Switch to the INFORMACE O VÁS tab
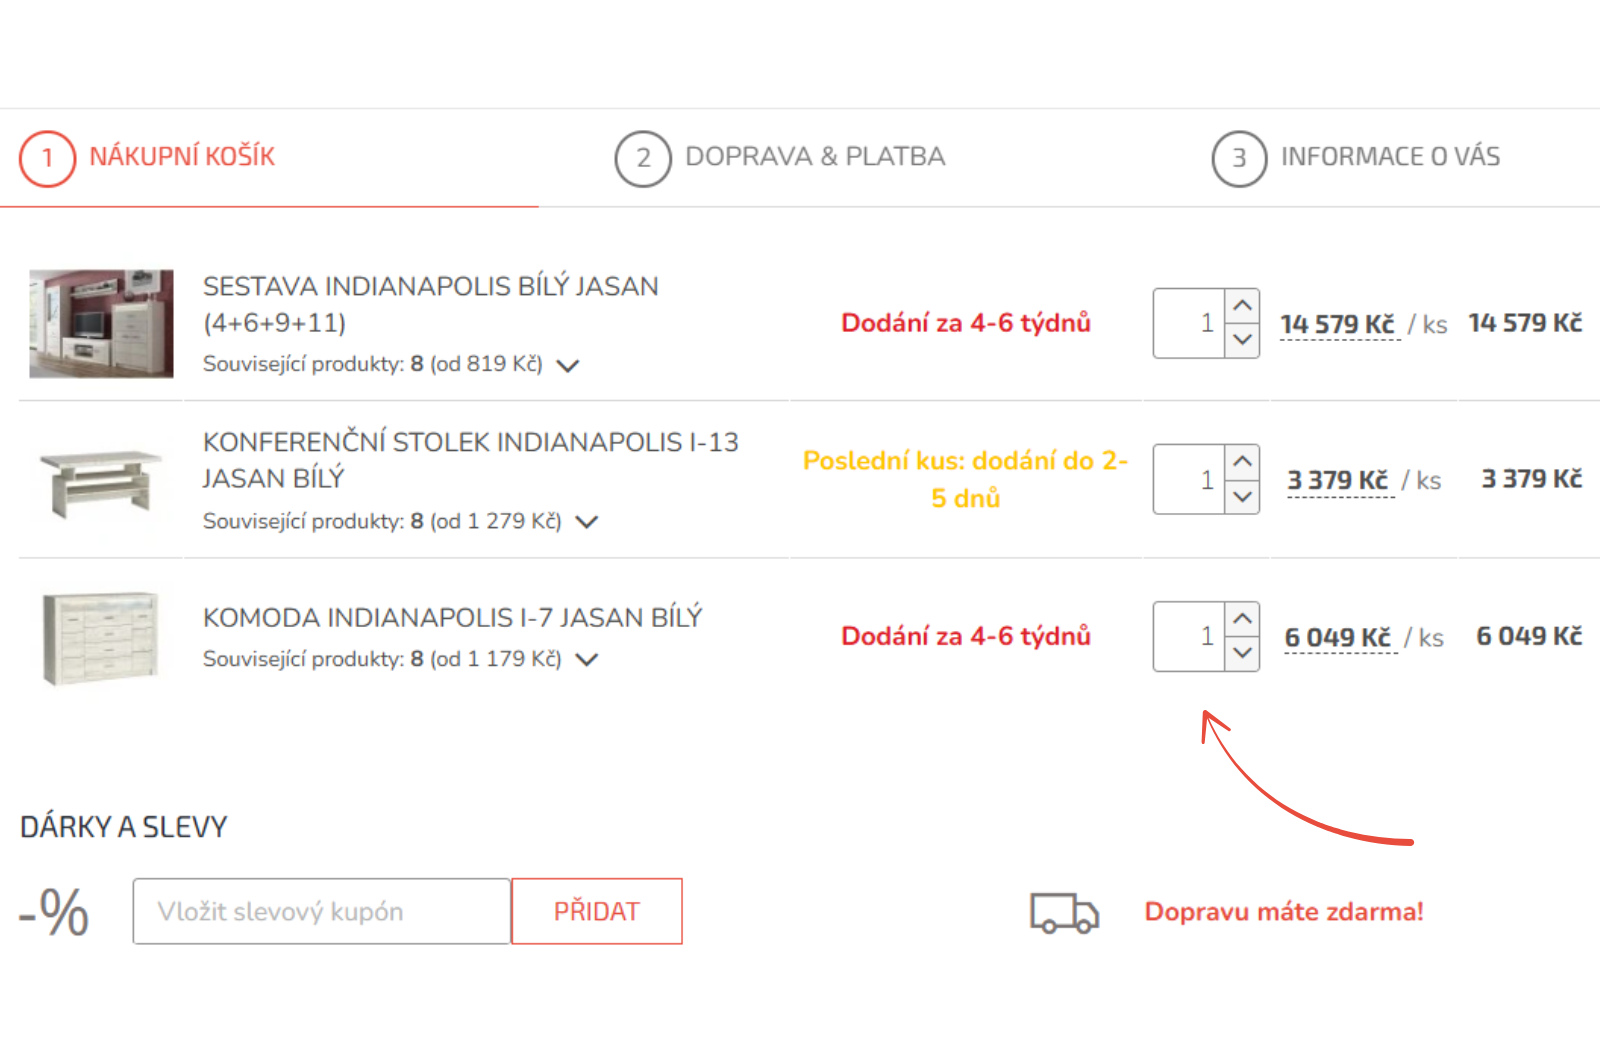Image resolution: width=1600 pixels, height=1040 pixels. [1390, 157]
